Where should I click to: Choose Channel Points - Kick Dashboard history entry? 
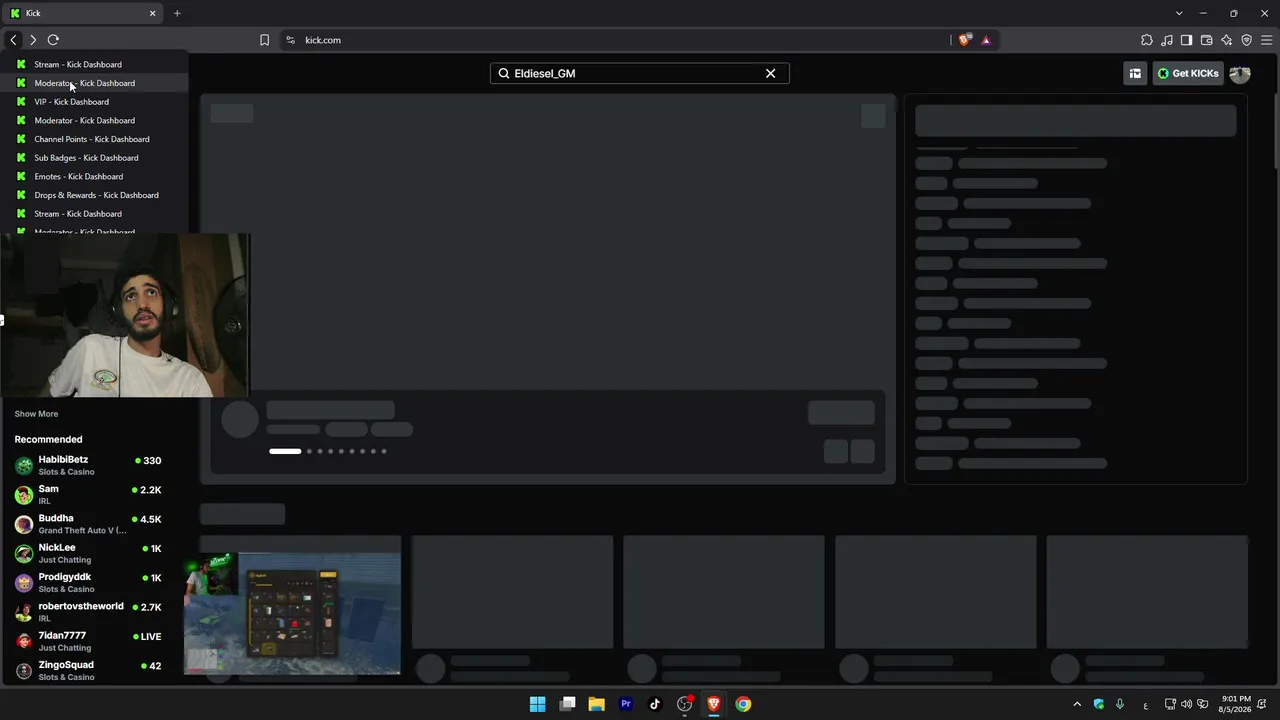(94, 139)
